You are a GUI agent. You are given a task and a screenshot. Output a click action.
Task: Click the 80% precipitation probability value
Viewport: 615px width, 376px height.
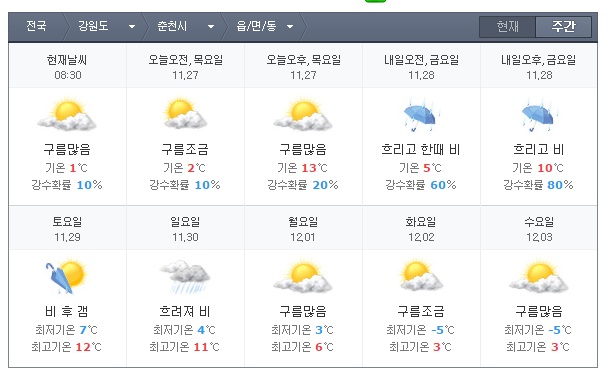coord(560,185)
